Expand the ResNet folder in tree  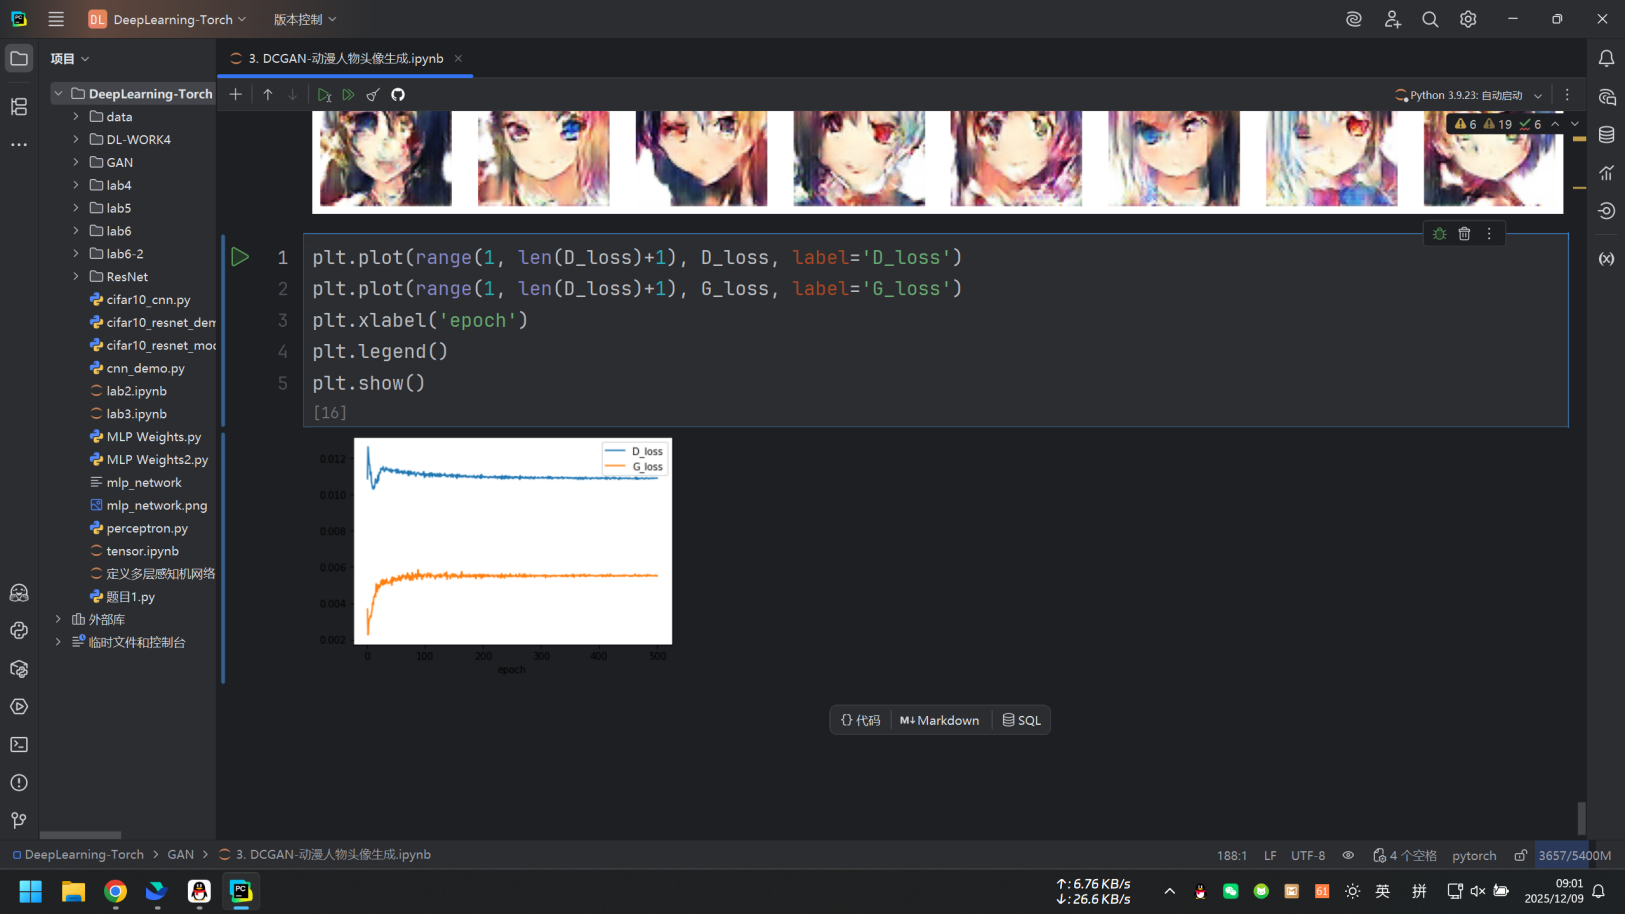76,277
